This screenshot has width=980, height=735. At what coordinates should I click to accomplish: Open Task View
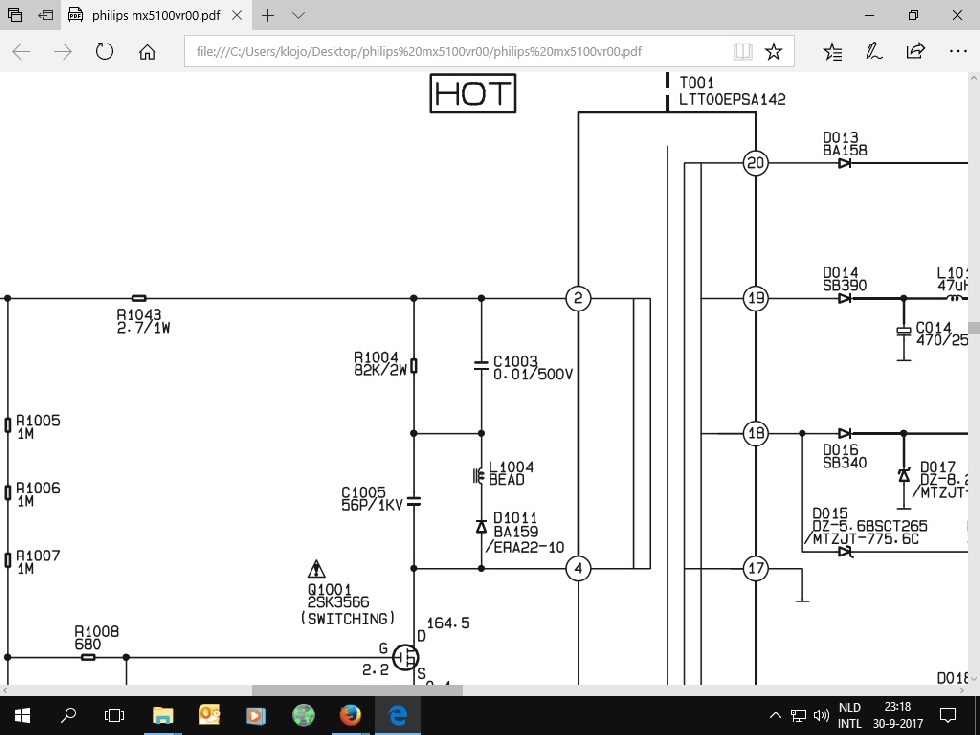pos(114,715)
